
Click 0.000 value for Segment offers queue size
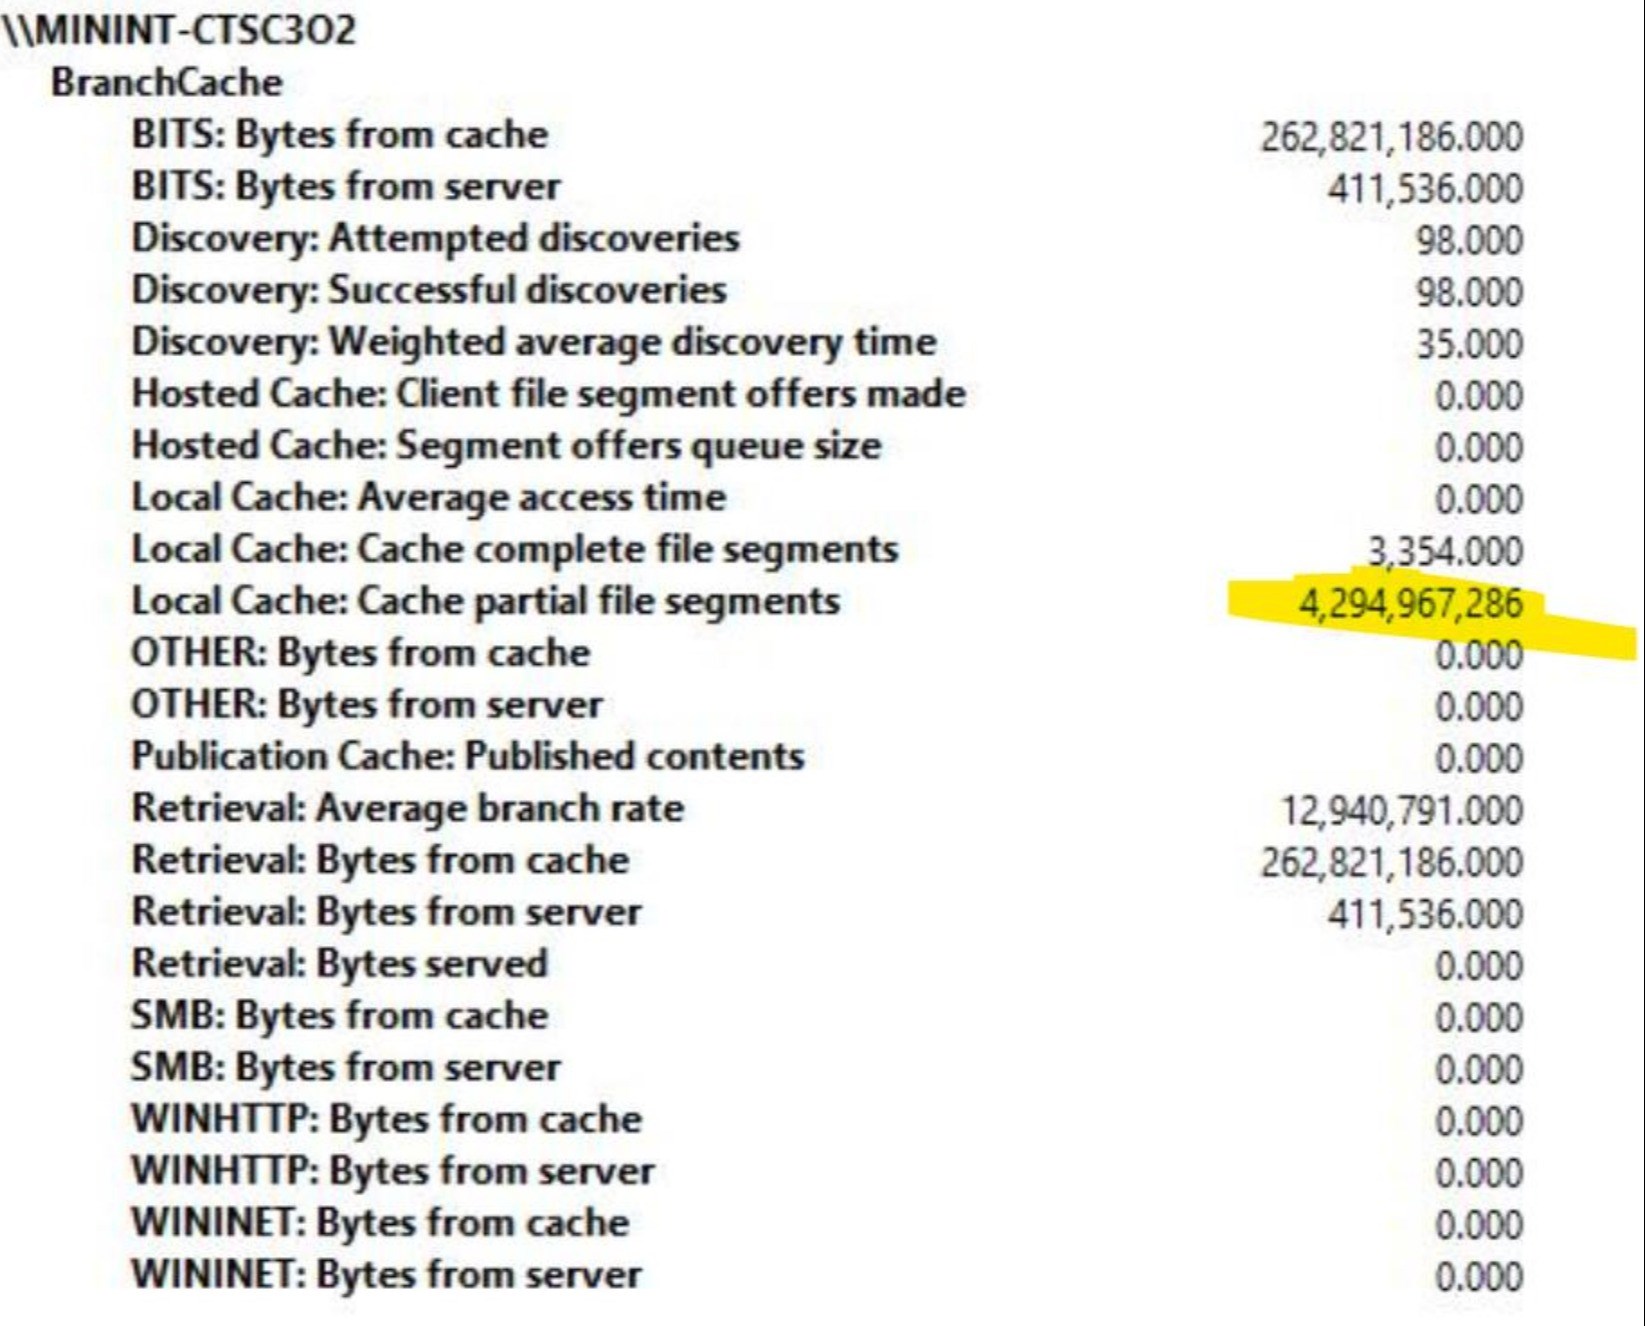(1480, 449)
